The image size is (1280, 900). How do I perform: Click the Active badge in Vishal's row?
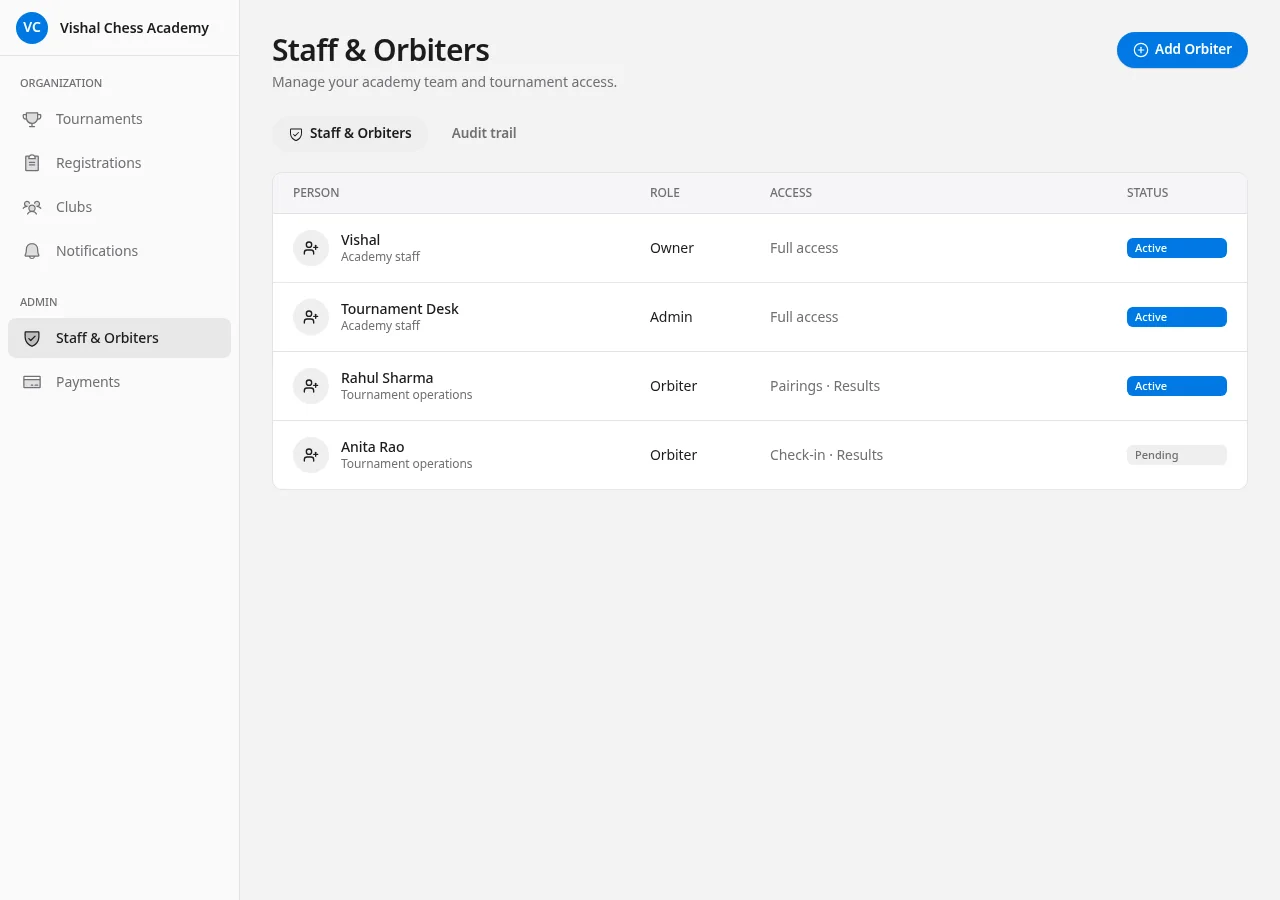click(x=1177, y=248)
